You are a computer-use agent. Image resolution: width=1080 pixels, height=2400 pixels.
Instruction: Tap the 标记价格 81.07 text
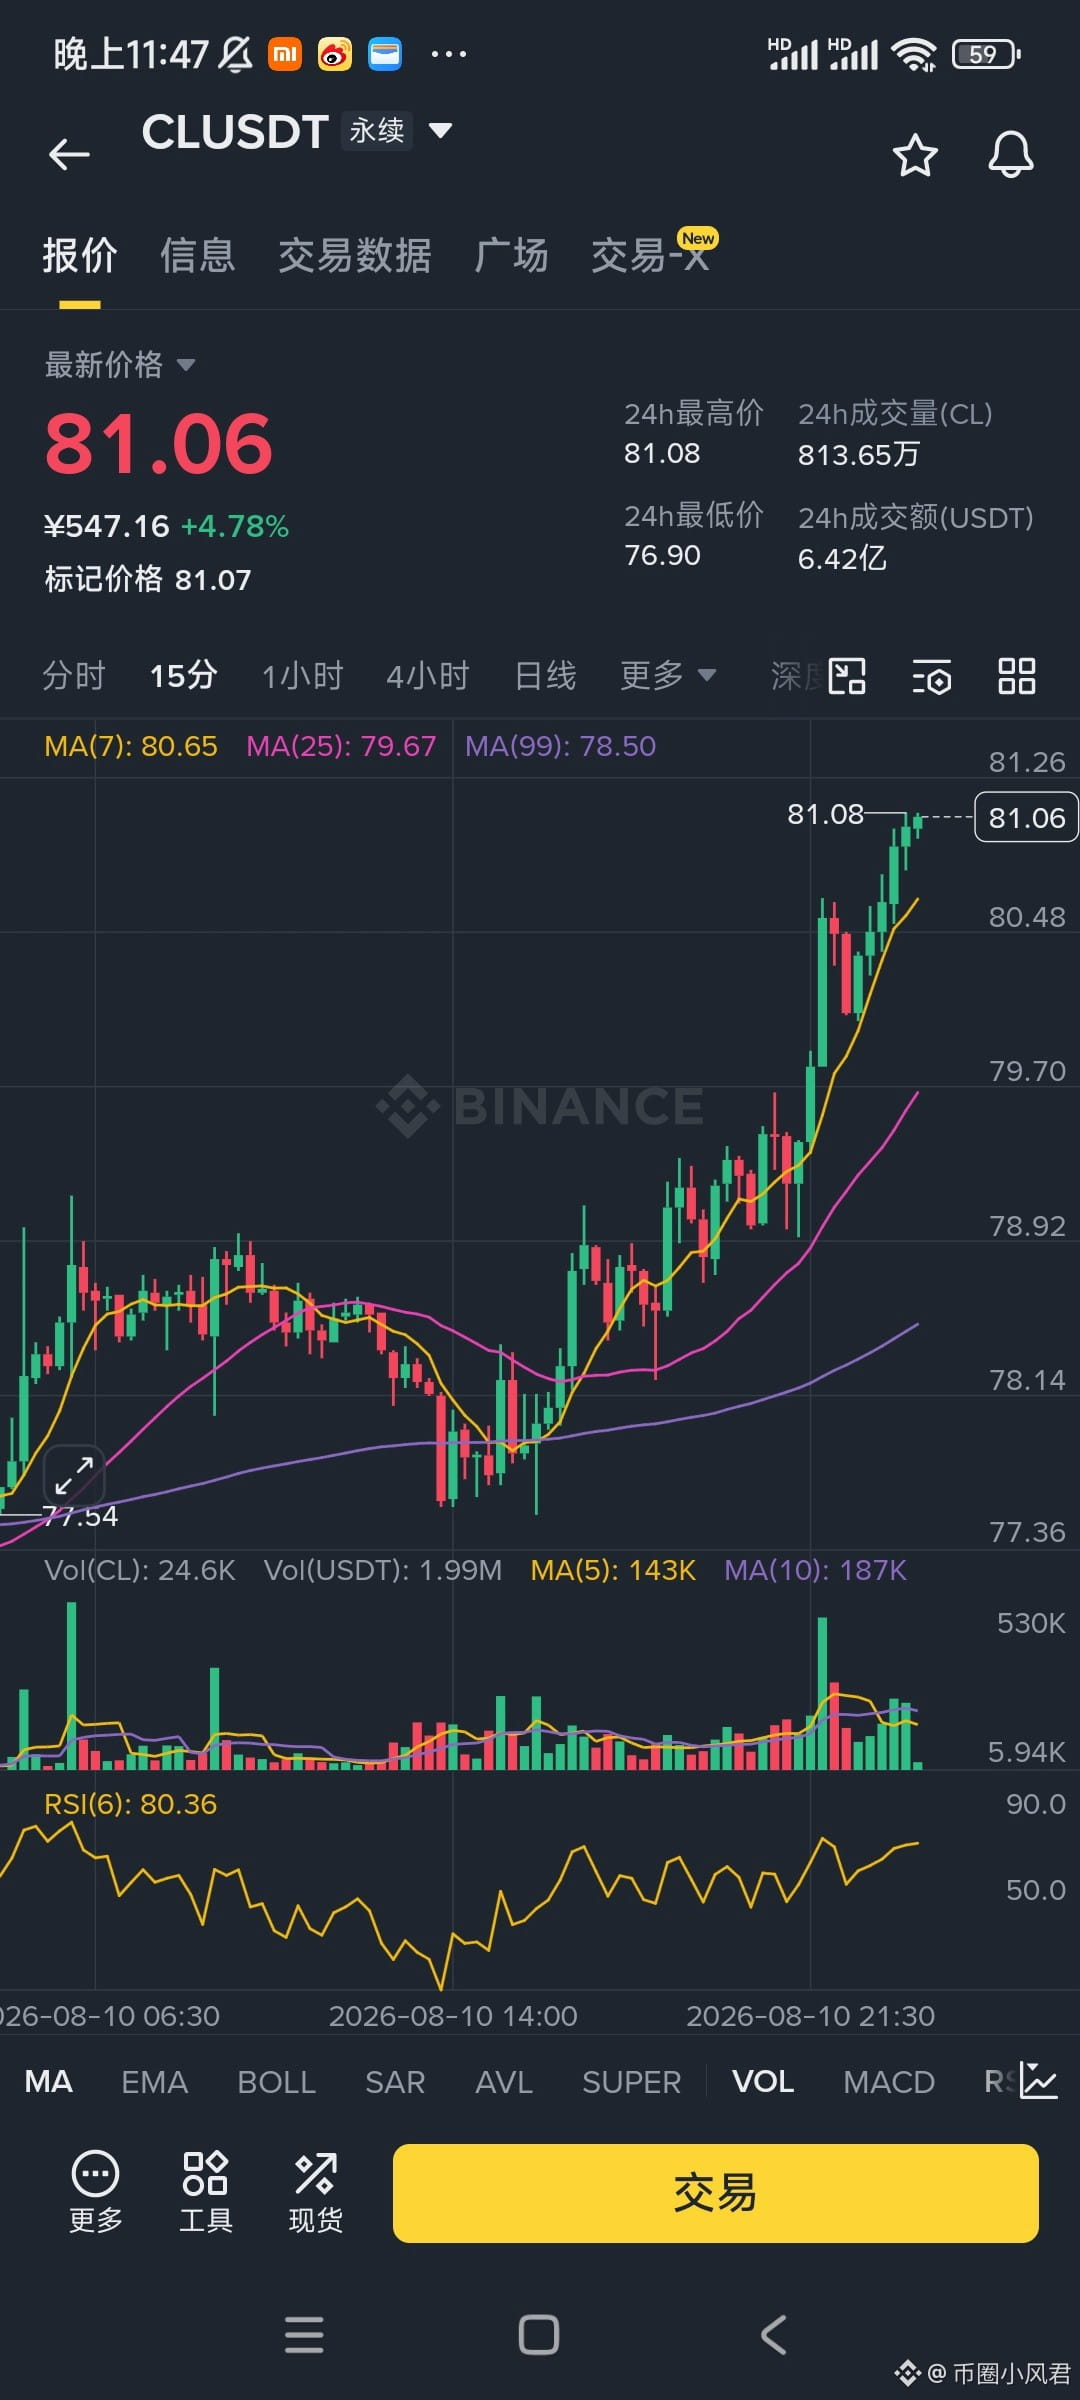coord(148,579)
